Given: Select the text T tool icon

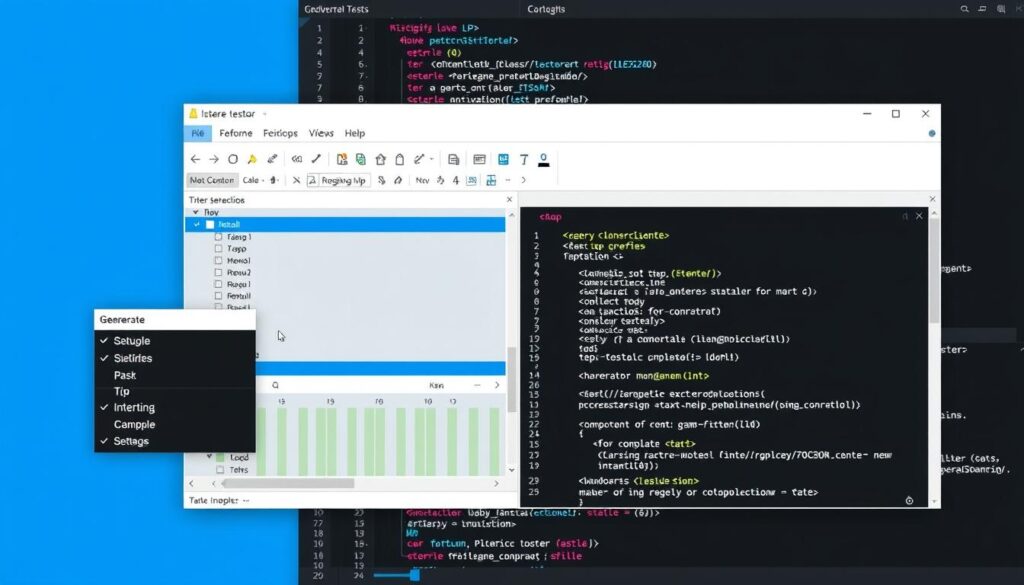Looking at the screenshot, I should click(x=523, y=159).
